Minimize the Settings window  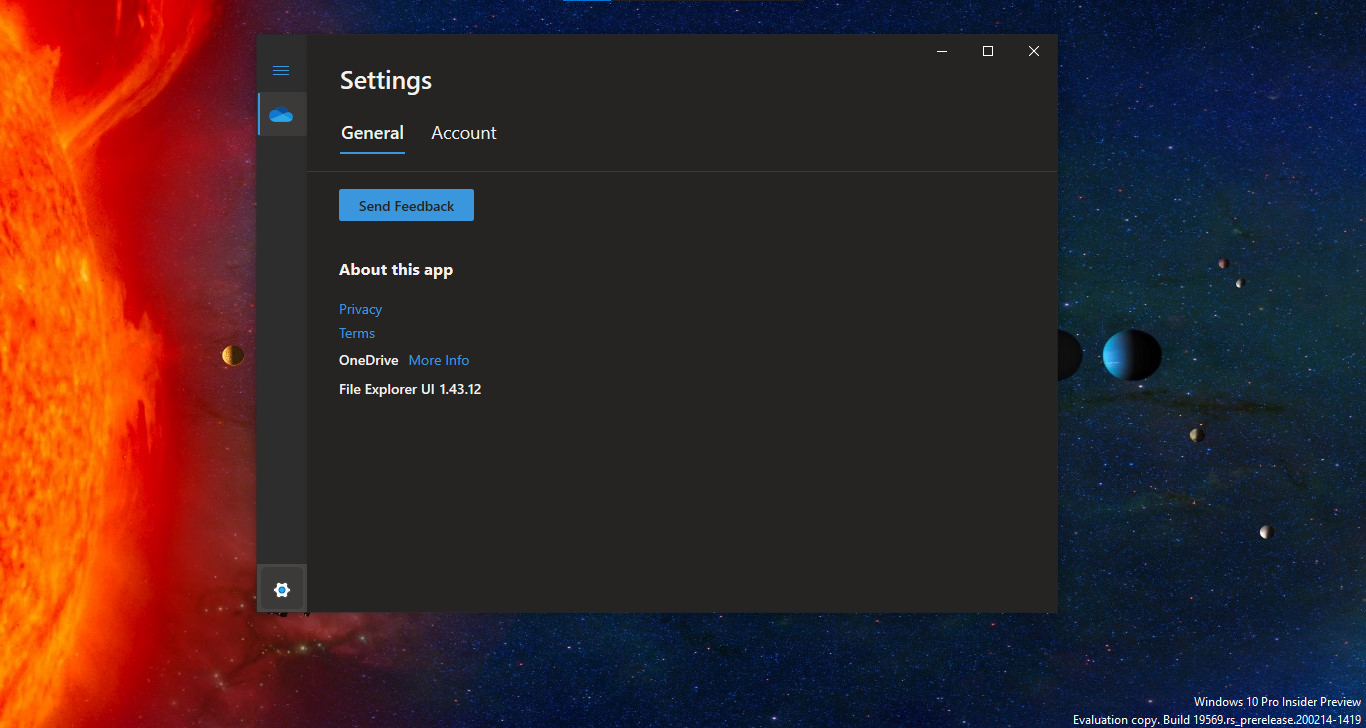[x=942, y=51]
